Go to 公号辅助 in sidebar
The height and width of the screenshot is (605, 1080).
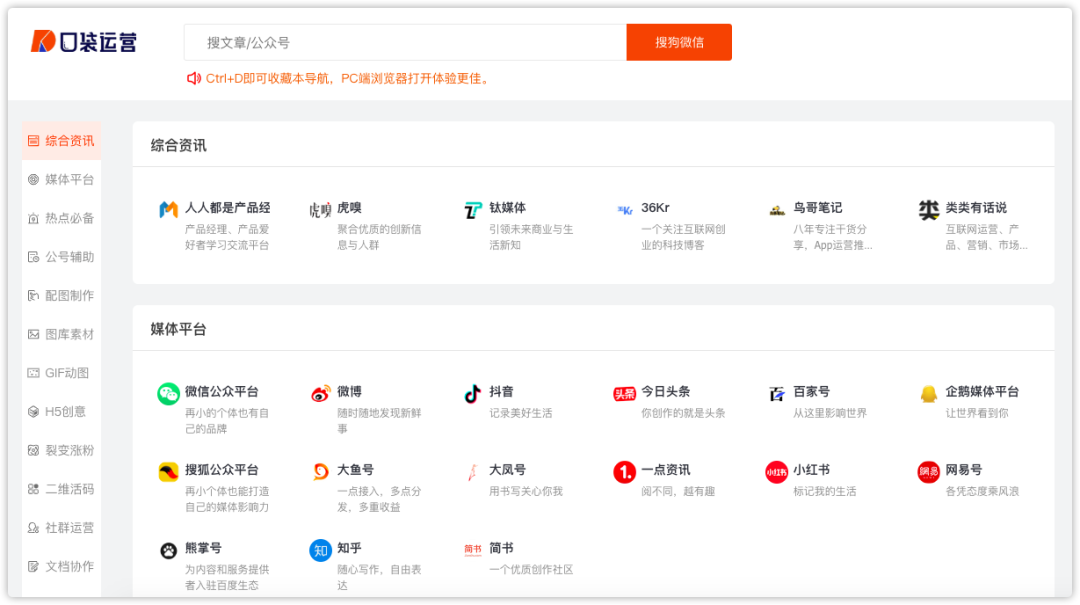coord(61,256)
